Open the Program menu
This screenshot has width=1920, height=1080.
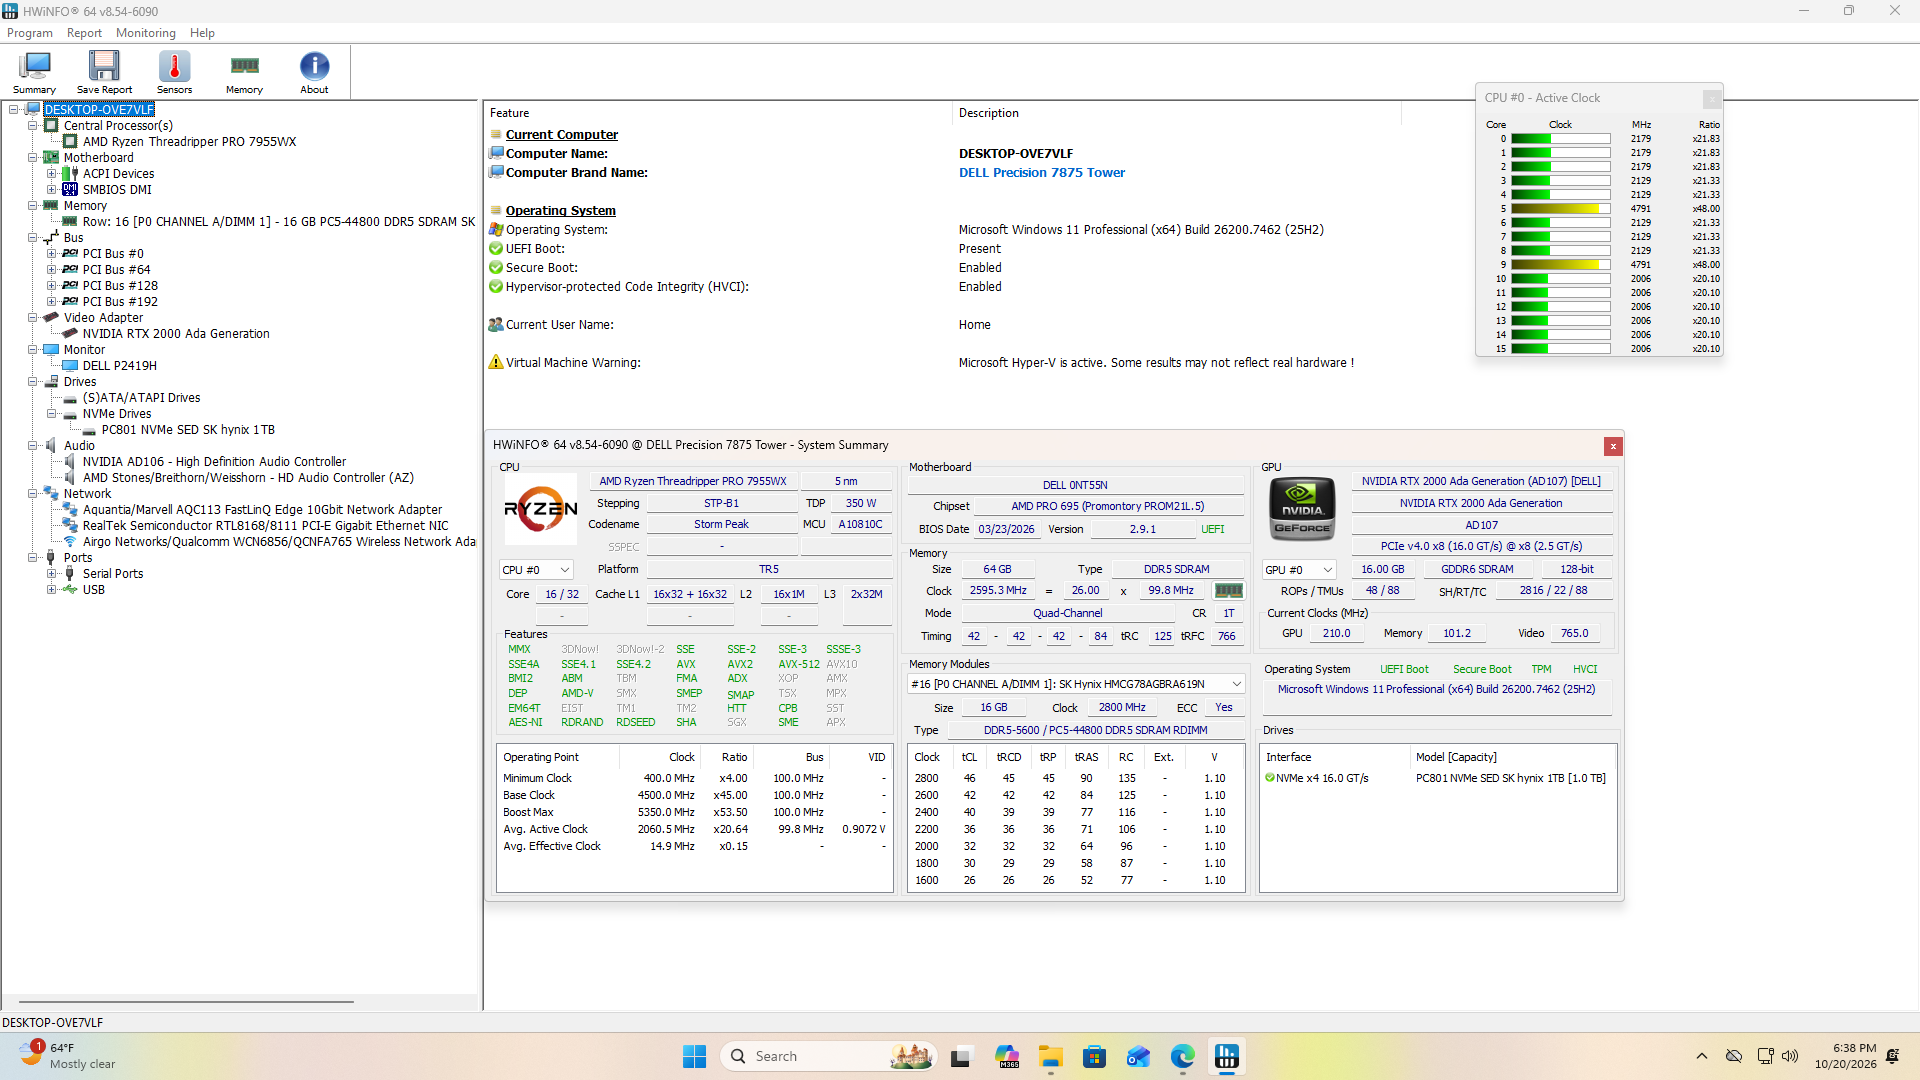coord(30,33)
